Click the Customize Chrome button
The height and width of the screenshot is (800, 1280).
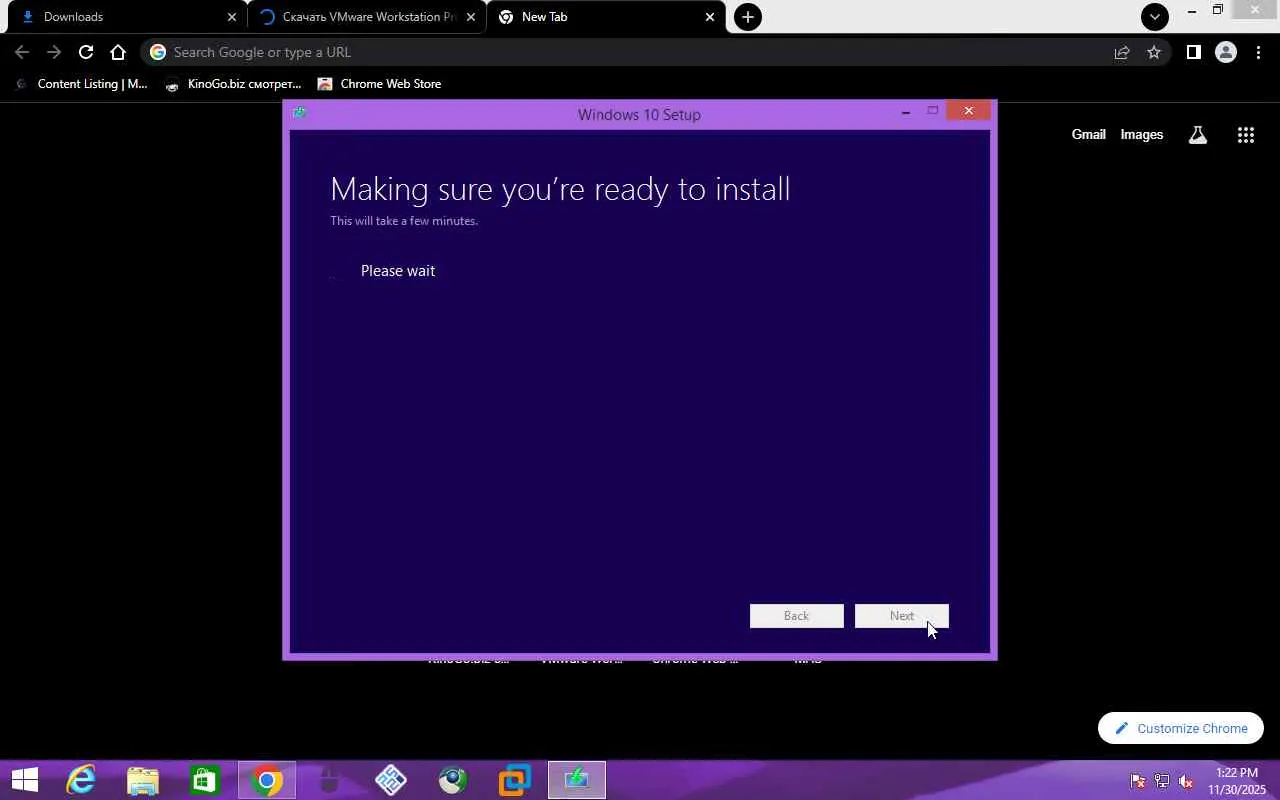[x=1181, y=728]
